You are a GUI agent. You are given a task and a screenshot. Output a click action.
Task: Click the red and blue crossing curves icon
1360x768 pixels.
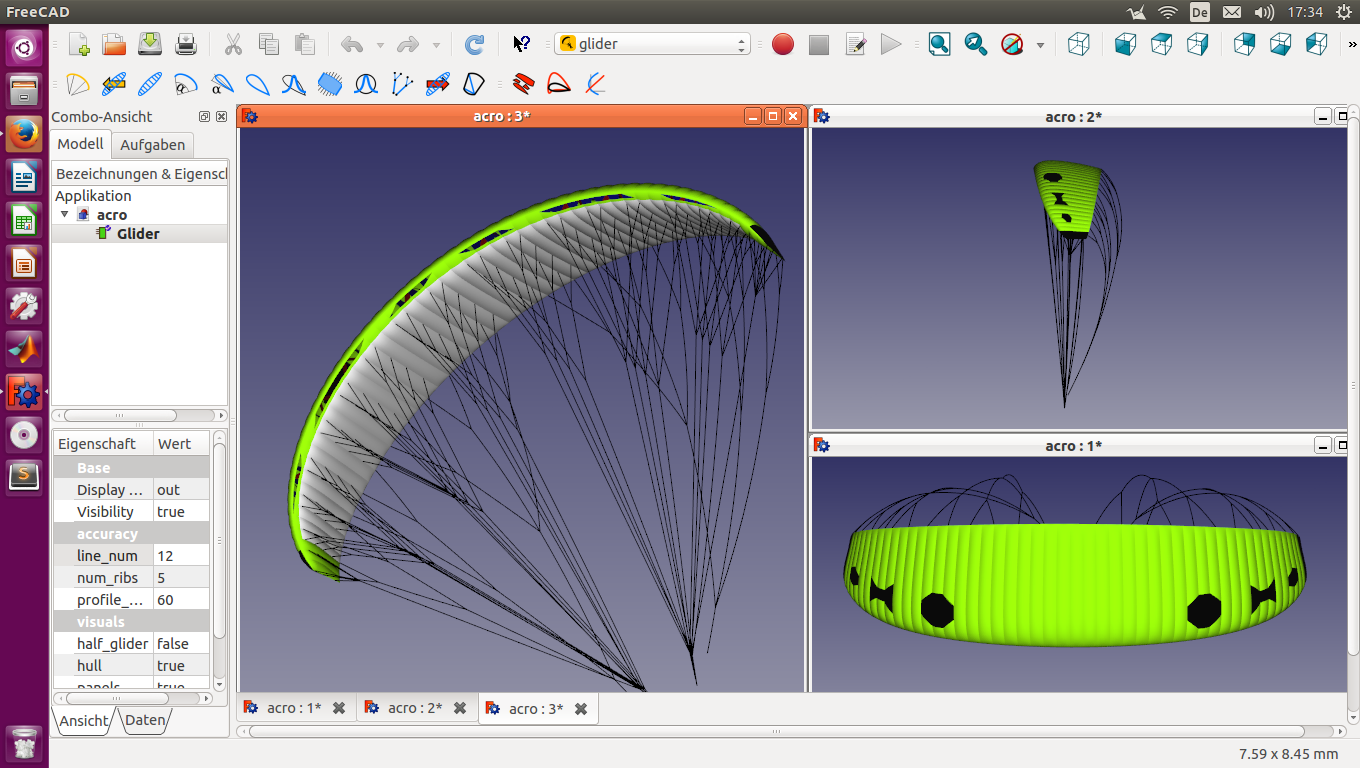[x=595, y=84]
